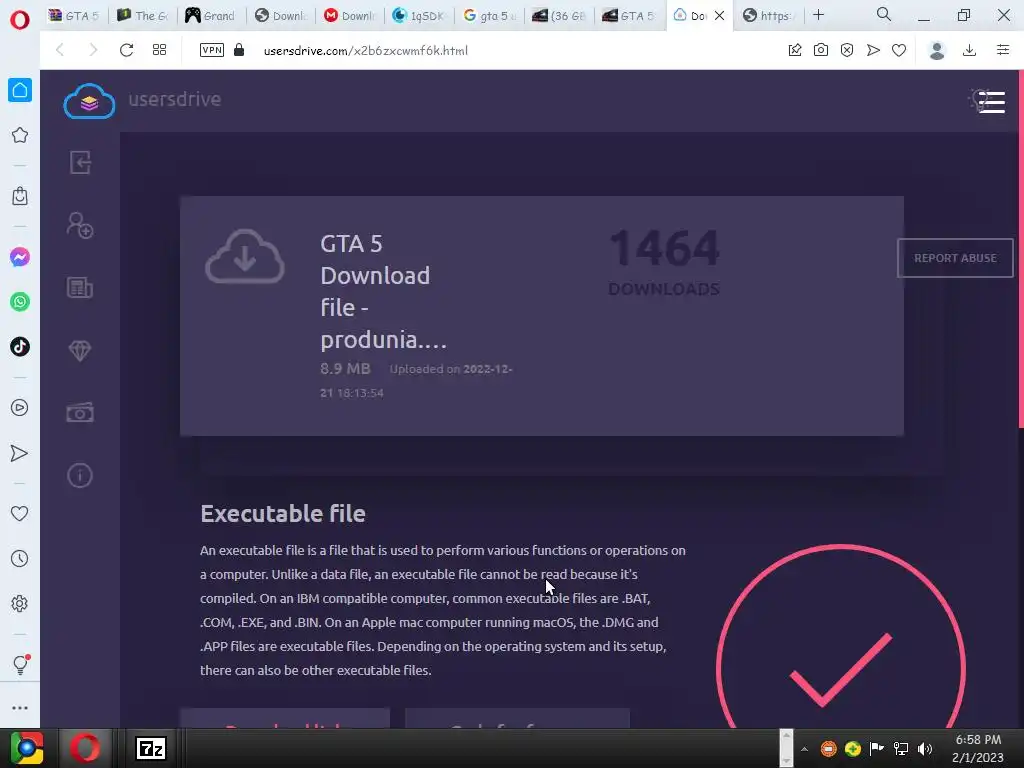Open the Opera main menu logo
Image resolution: width=1024 pixels, height=768 pixels.
click(x=20, y=20)
